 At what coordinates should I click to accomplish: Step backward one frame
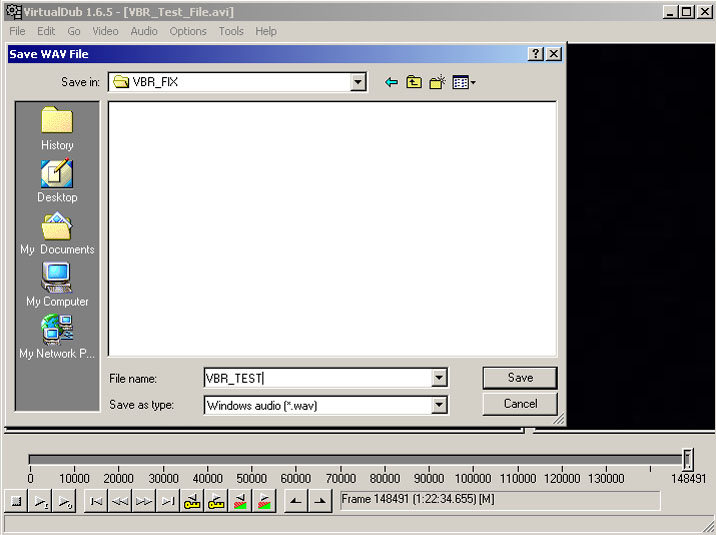[x=120, y=501]
